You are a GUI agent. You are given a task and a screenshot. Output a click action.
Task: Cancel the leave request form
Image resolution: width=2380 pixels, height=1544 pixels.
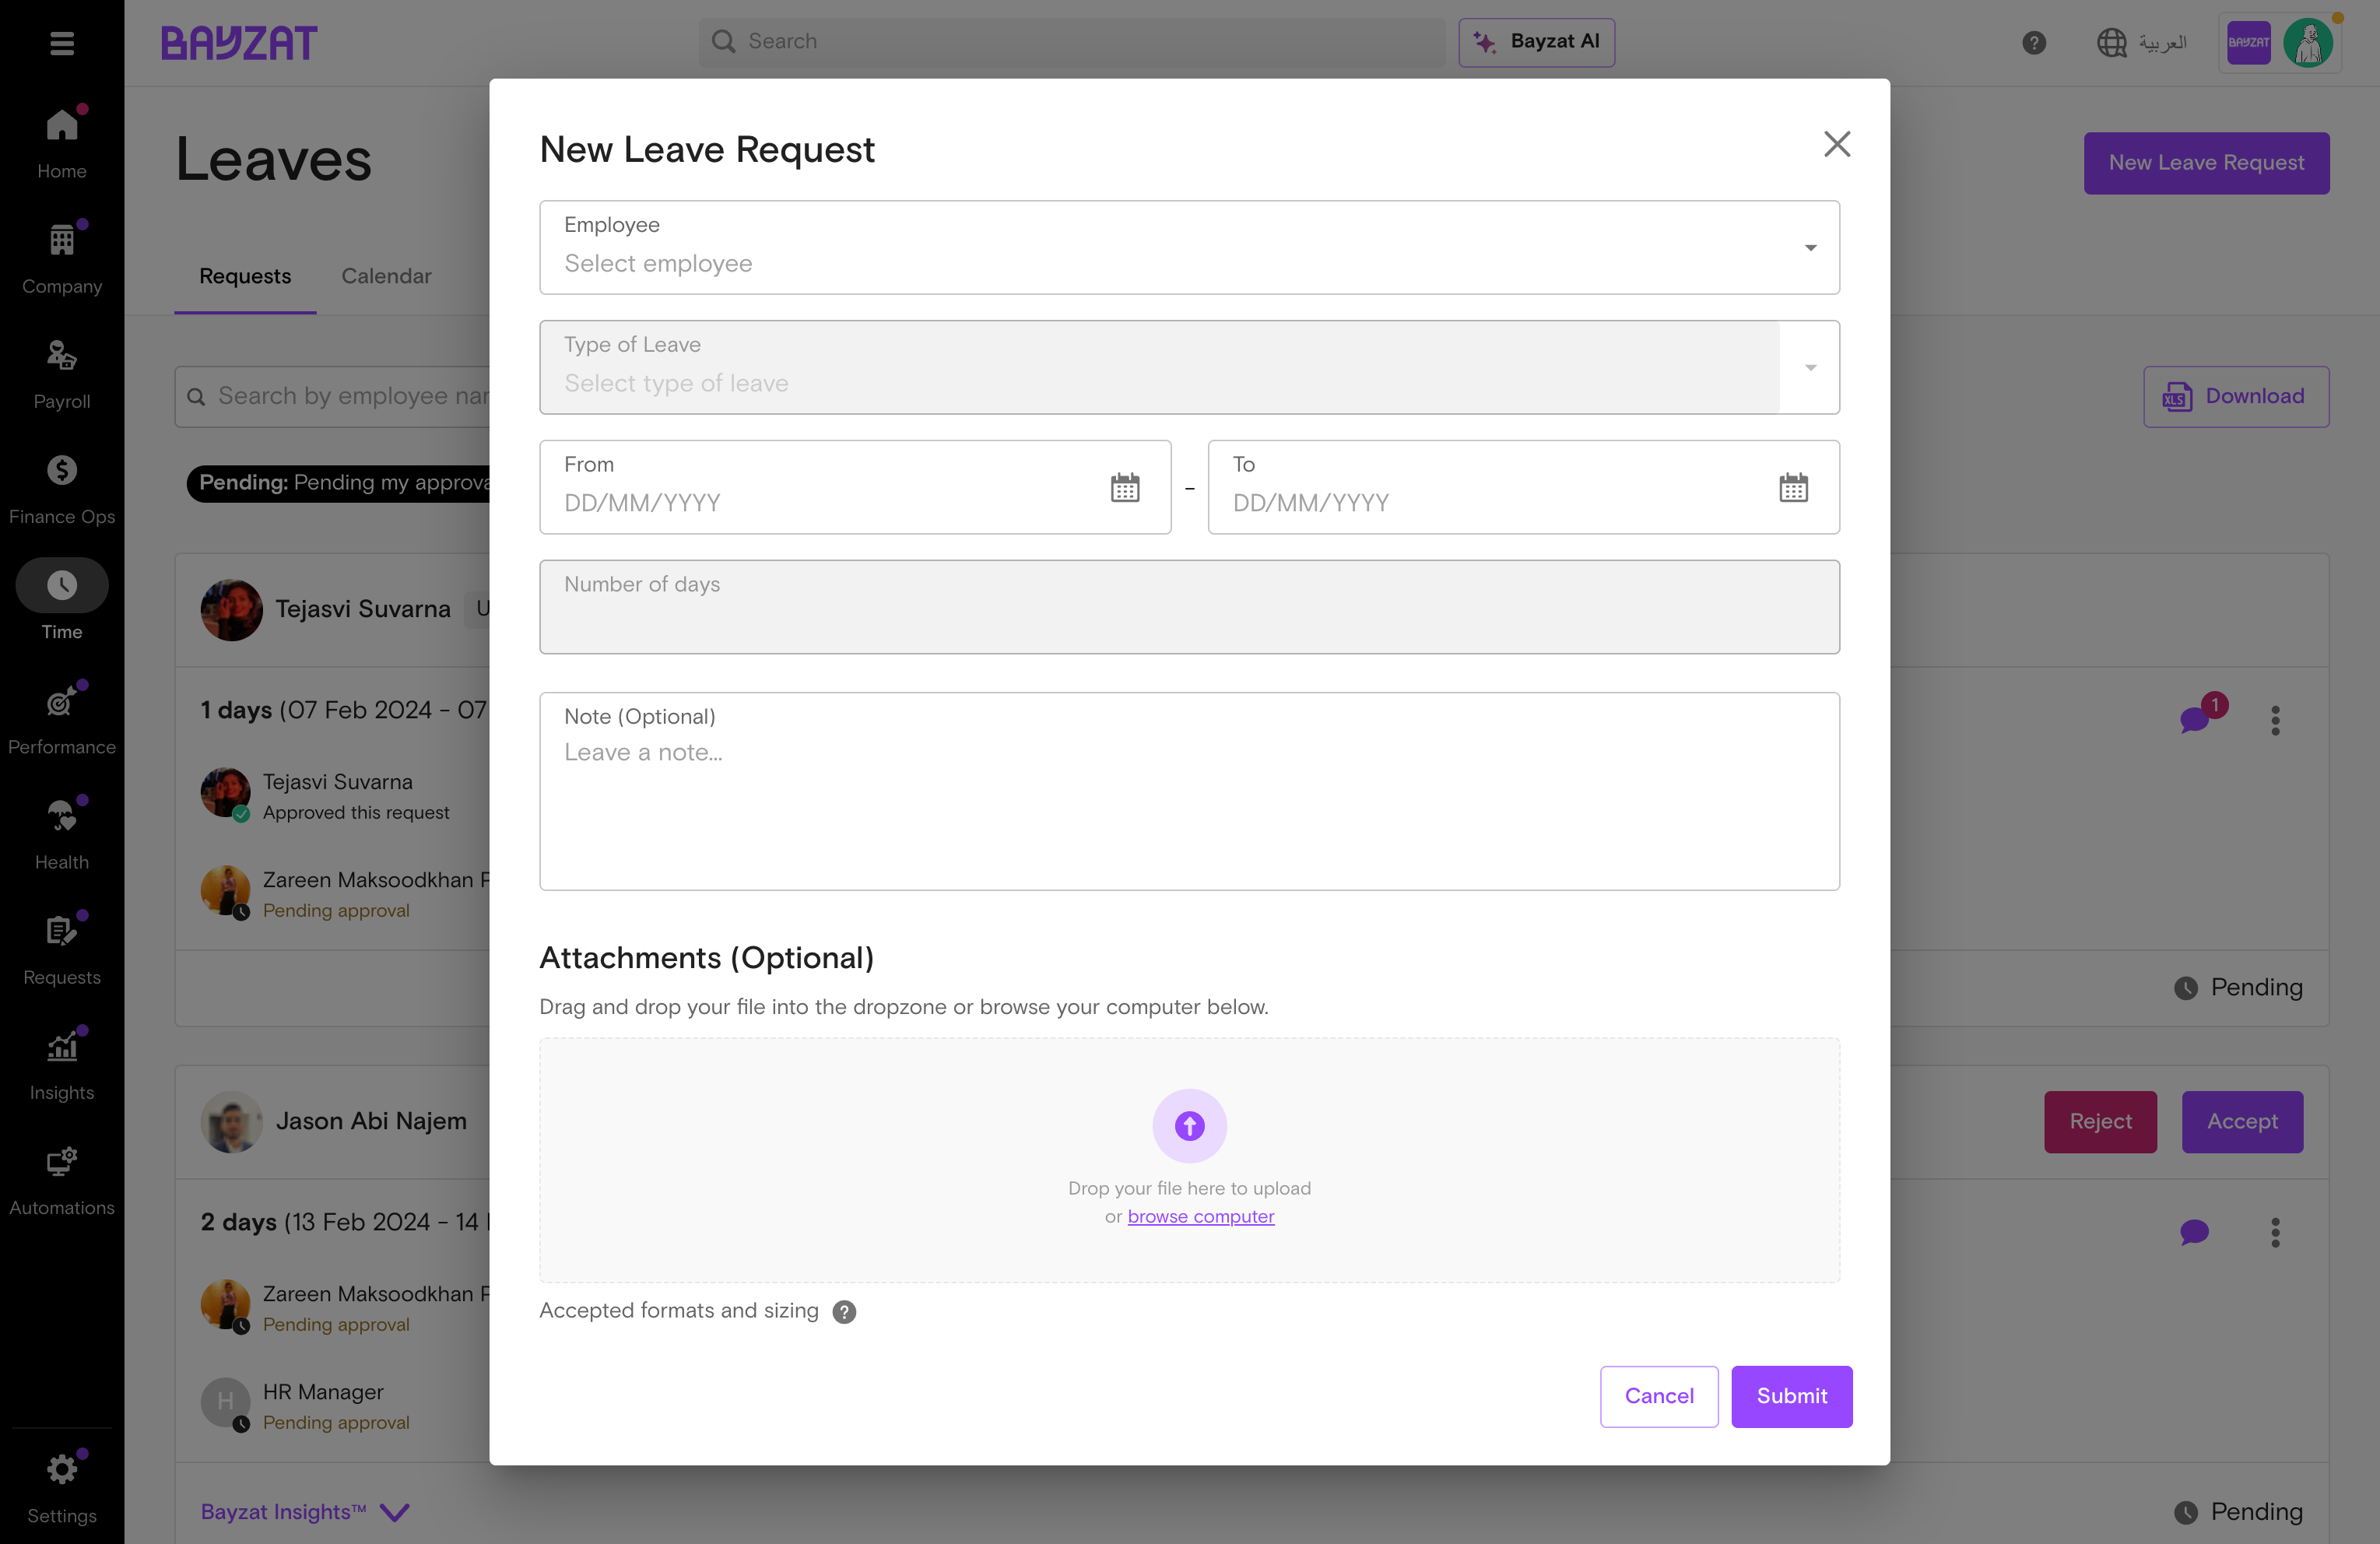click(x=1658, y=1396)
